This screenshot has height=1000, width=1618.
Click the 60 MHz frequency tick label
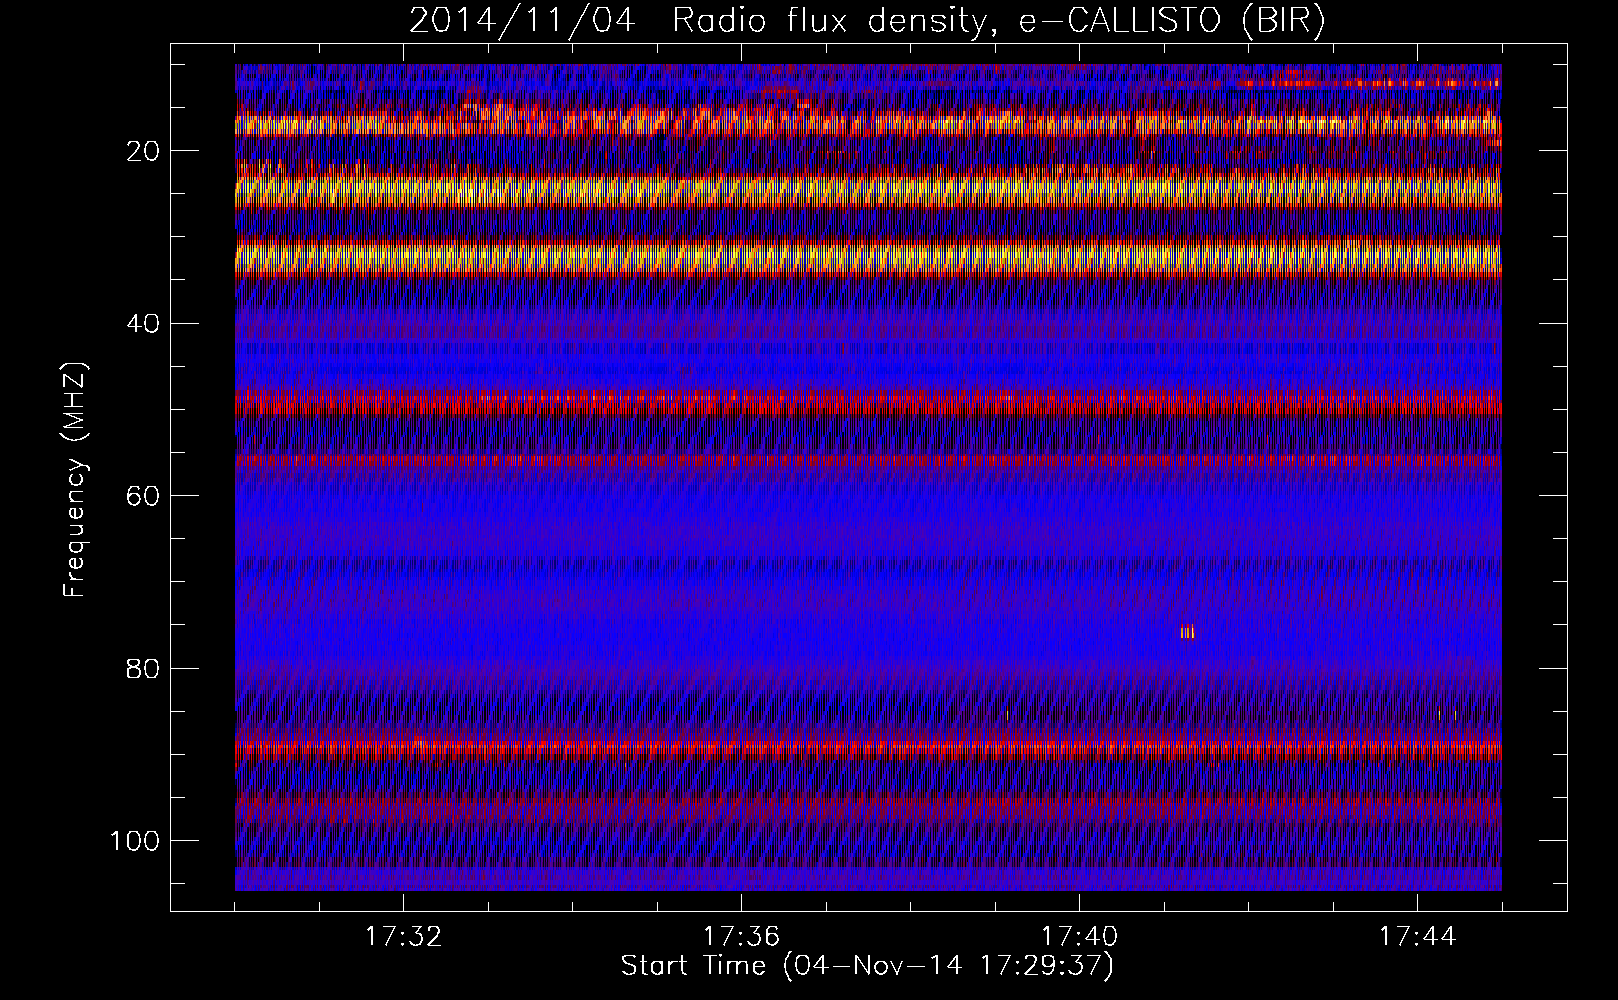[x=144, y=496]
